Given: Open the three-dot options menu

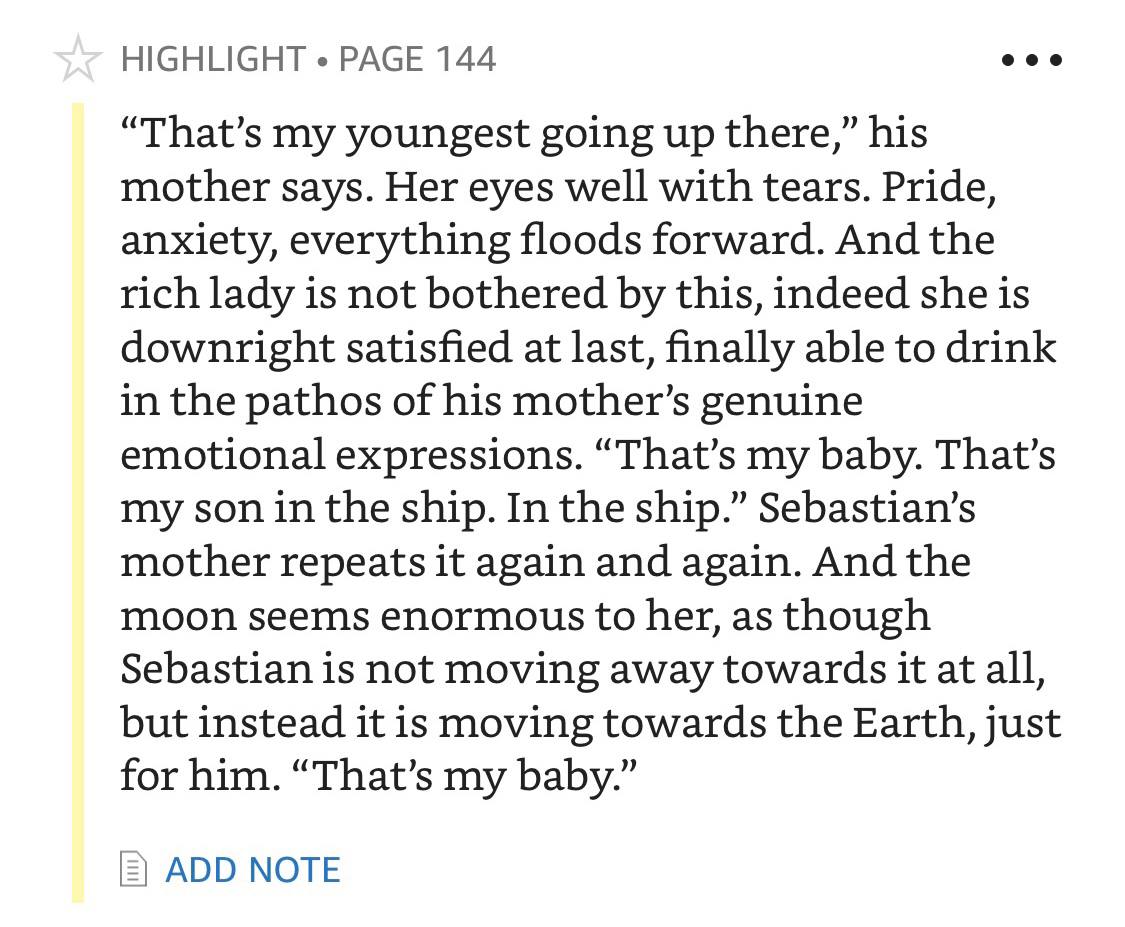Looking at the screenshot, I should pos(1031,60).
